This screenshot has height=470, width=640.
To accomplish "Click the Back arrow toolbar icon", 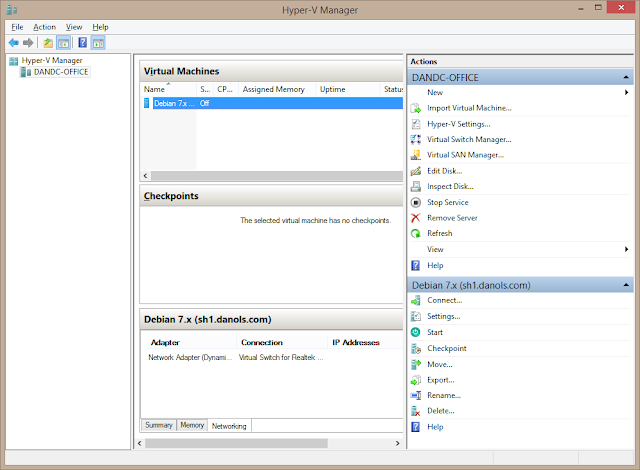I will pyautogui.click(x=13, y=42).
